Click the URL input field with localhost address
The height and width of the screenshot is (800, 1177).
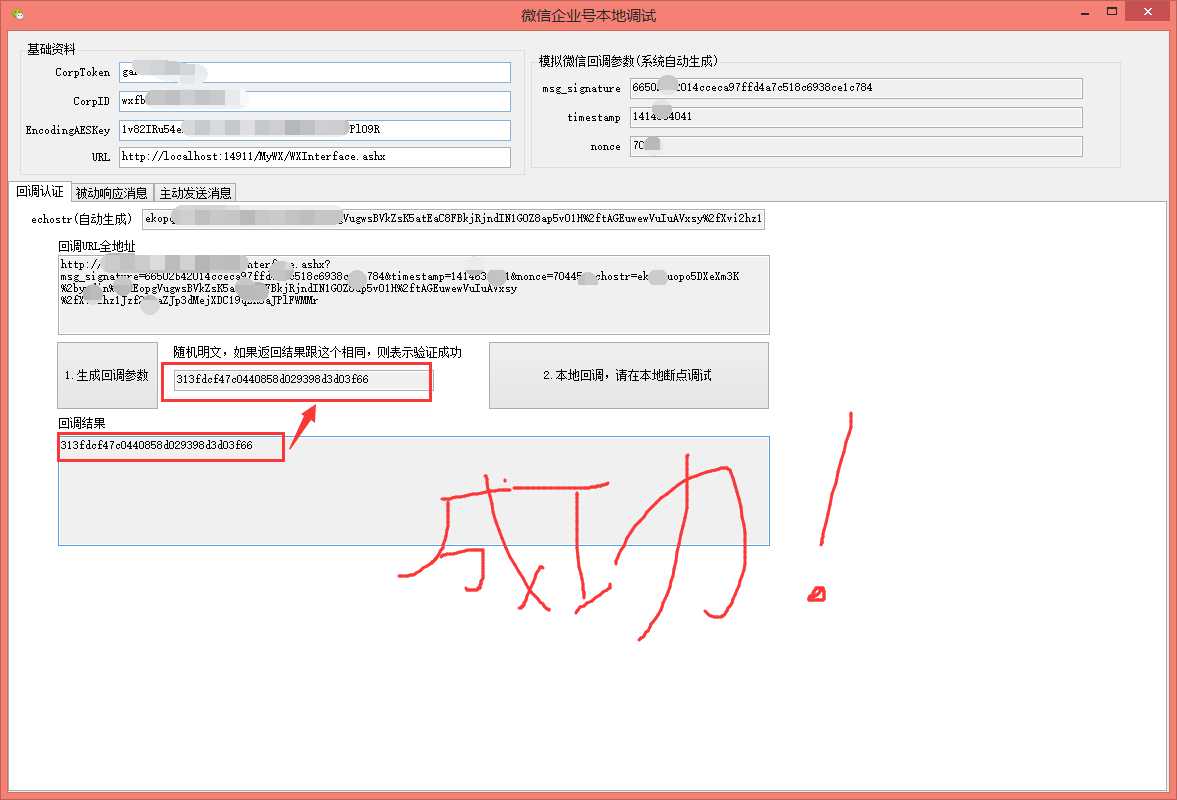[315, 157]
